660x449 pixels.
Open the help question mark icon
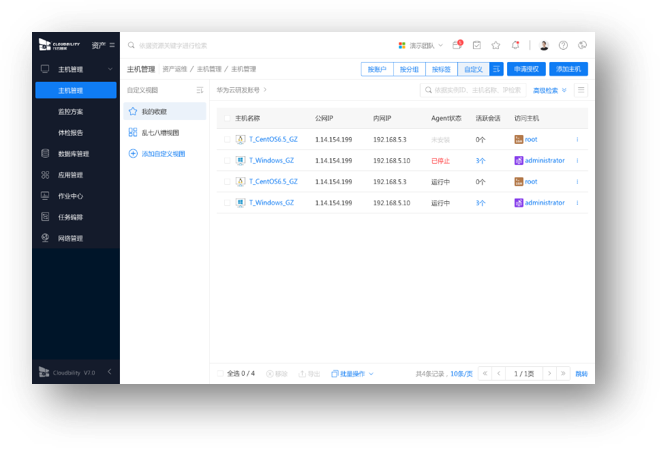563,45
